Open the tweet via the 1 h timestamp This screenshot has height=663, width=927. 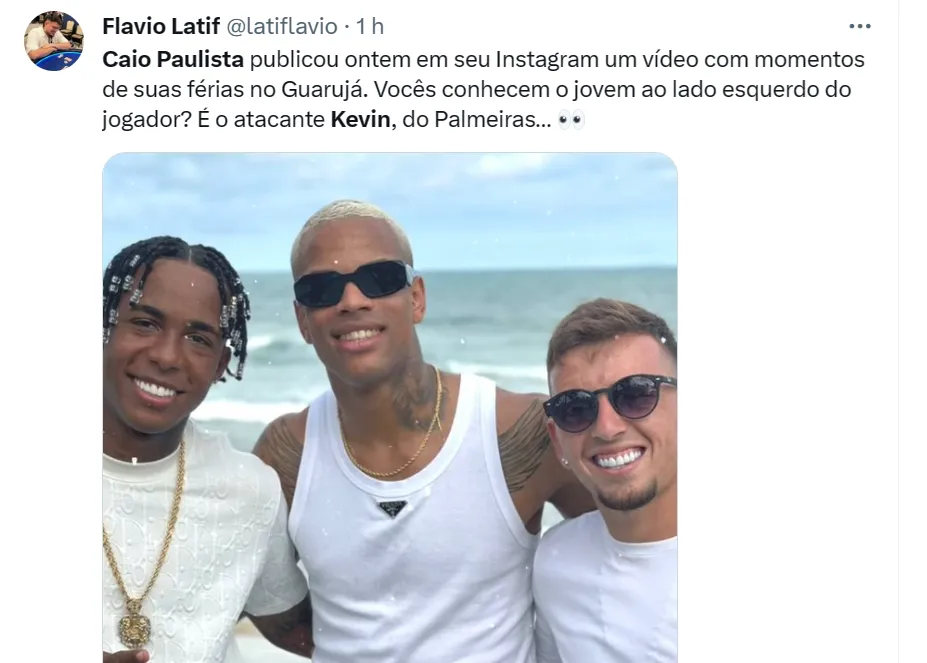coord(369,26)
